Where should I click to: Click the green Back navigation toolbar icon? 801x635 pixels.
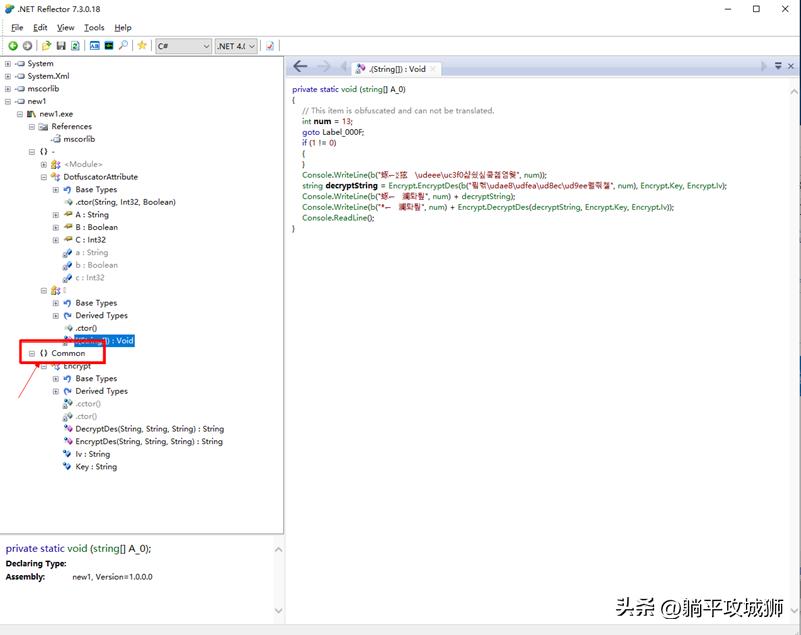(x=13, y=46)
